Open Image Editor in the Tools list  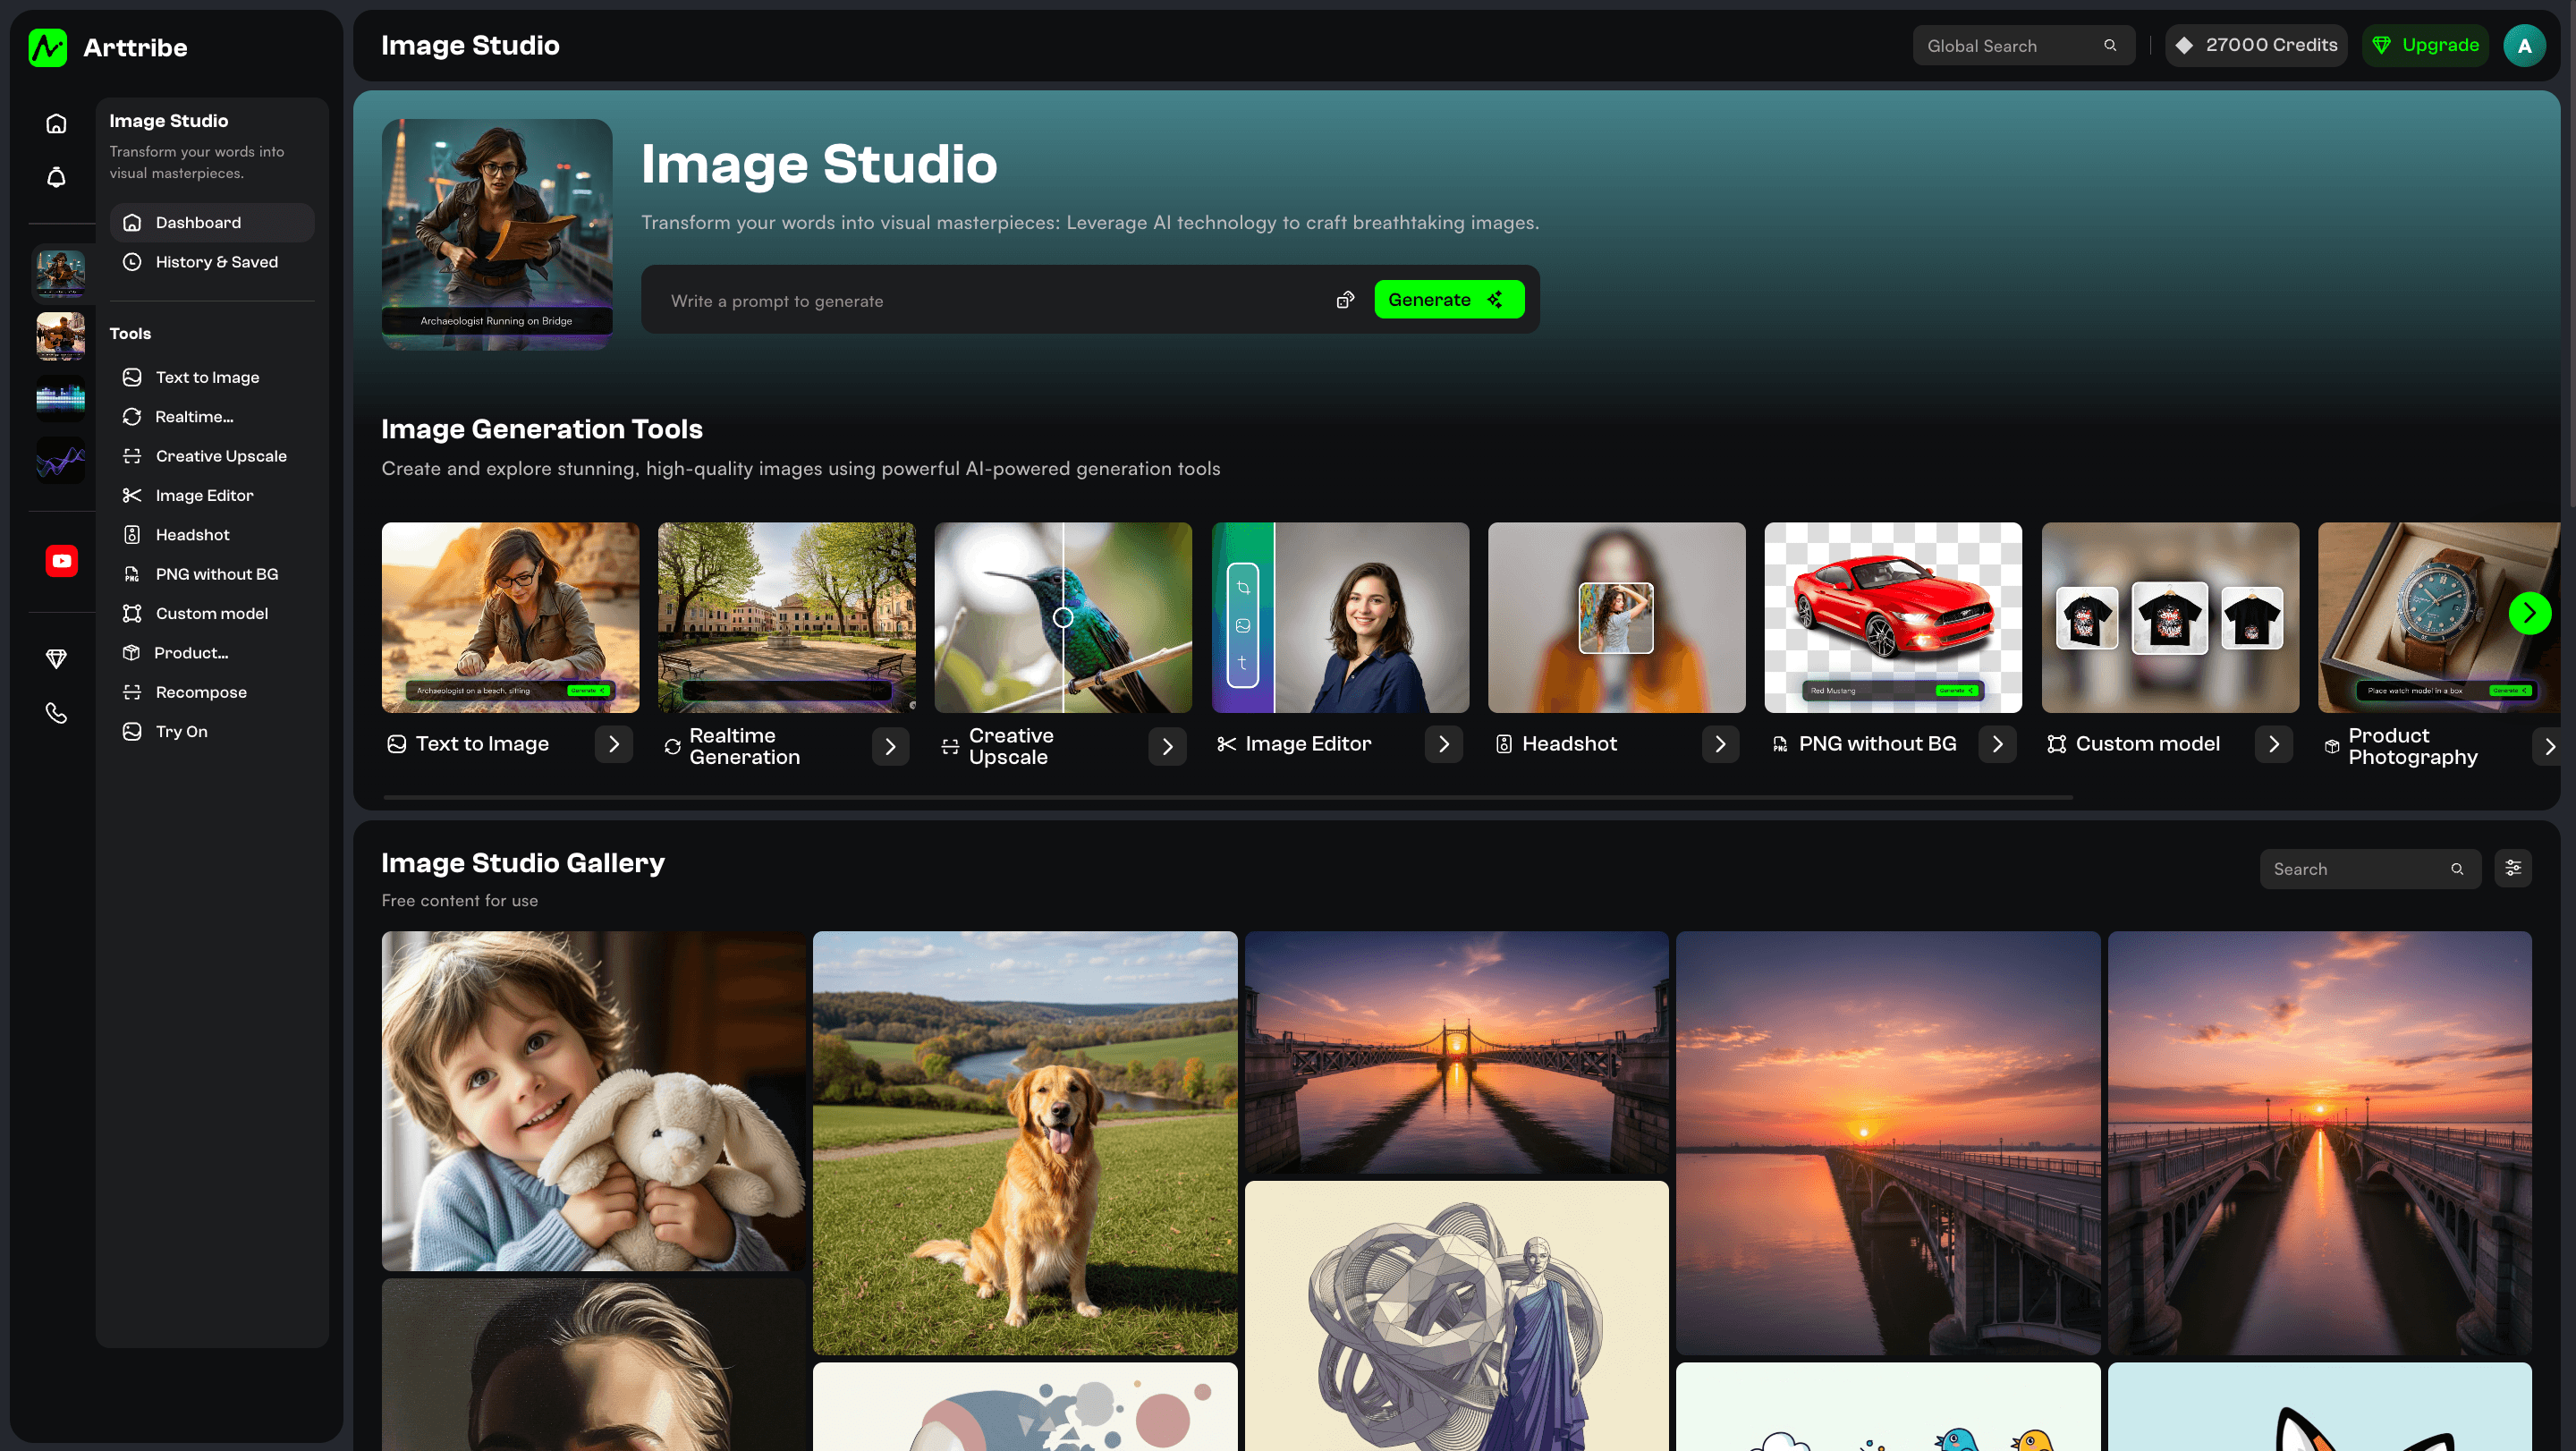coord(212,495)
